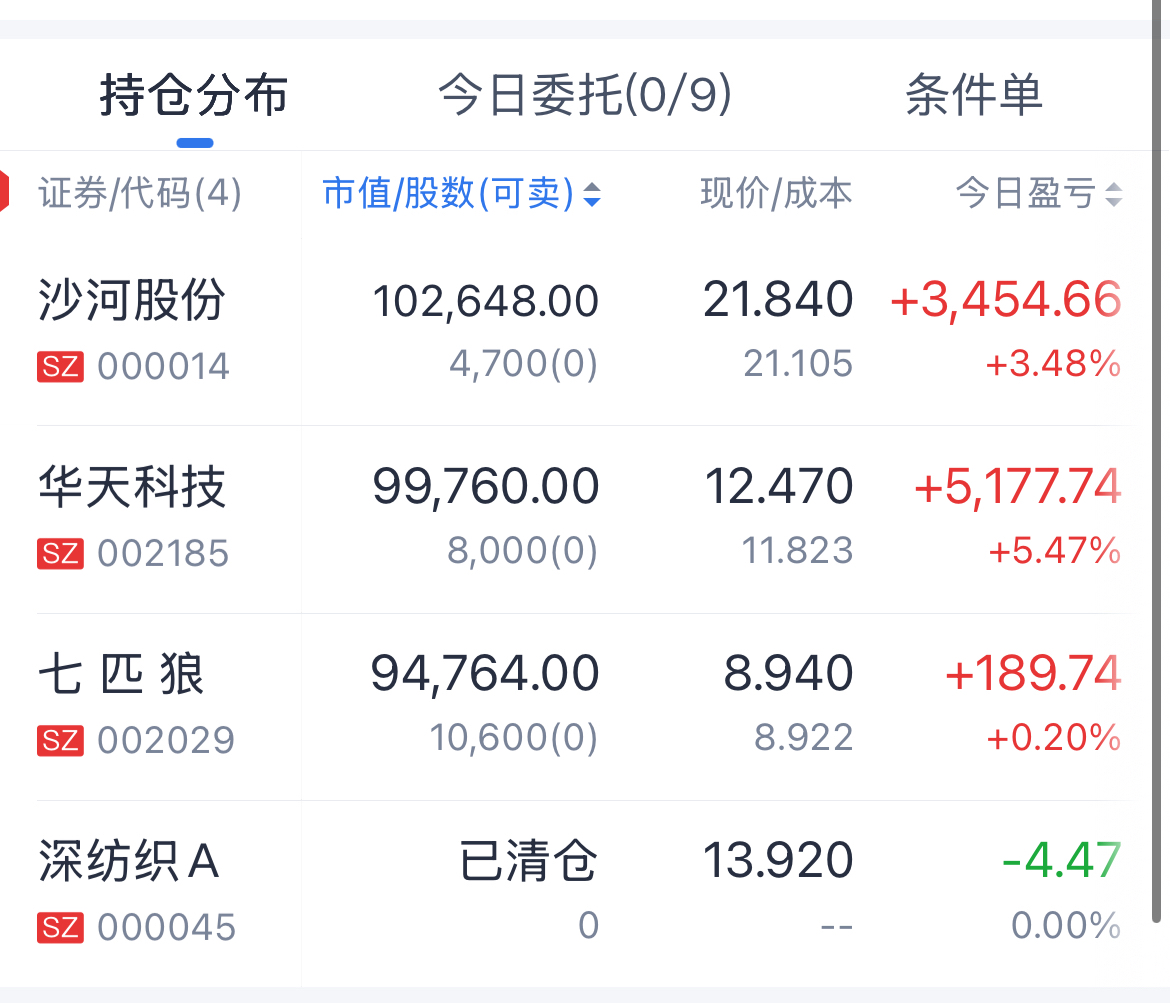
Task: Sort by 市值/股数(可卖) arrow icon
Action: point(592,195)
